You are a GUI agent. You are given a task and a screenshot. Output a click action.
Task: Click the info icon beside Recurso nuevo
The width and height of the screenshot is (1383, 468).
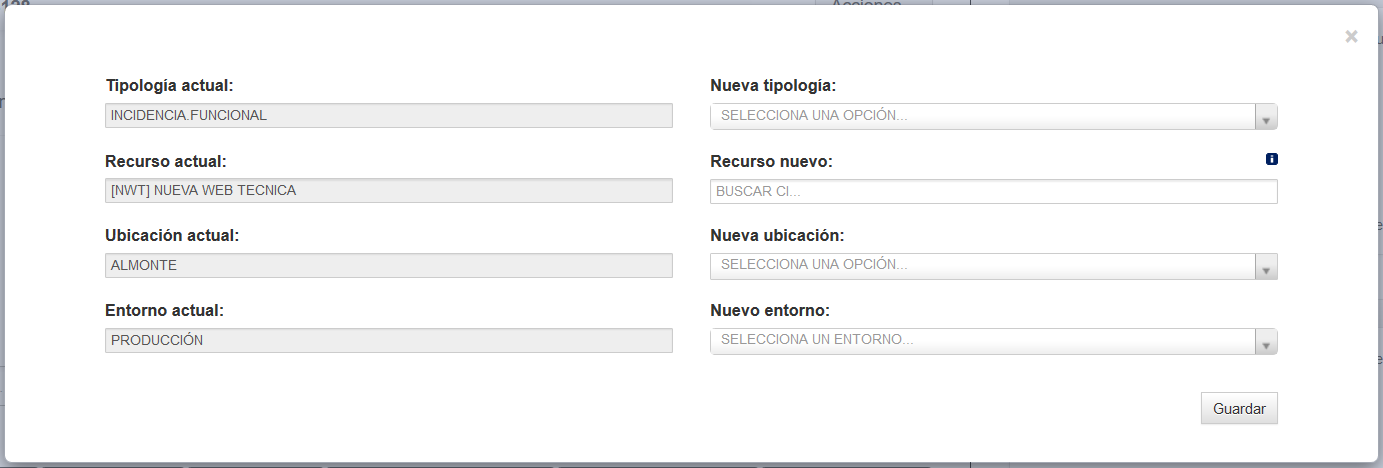(1272, 159)
